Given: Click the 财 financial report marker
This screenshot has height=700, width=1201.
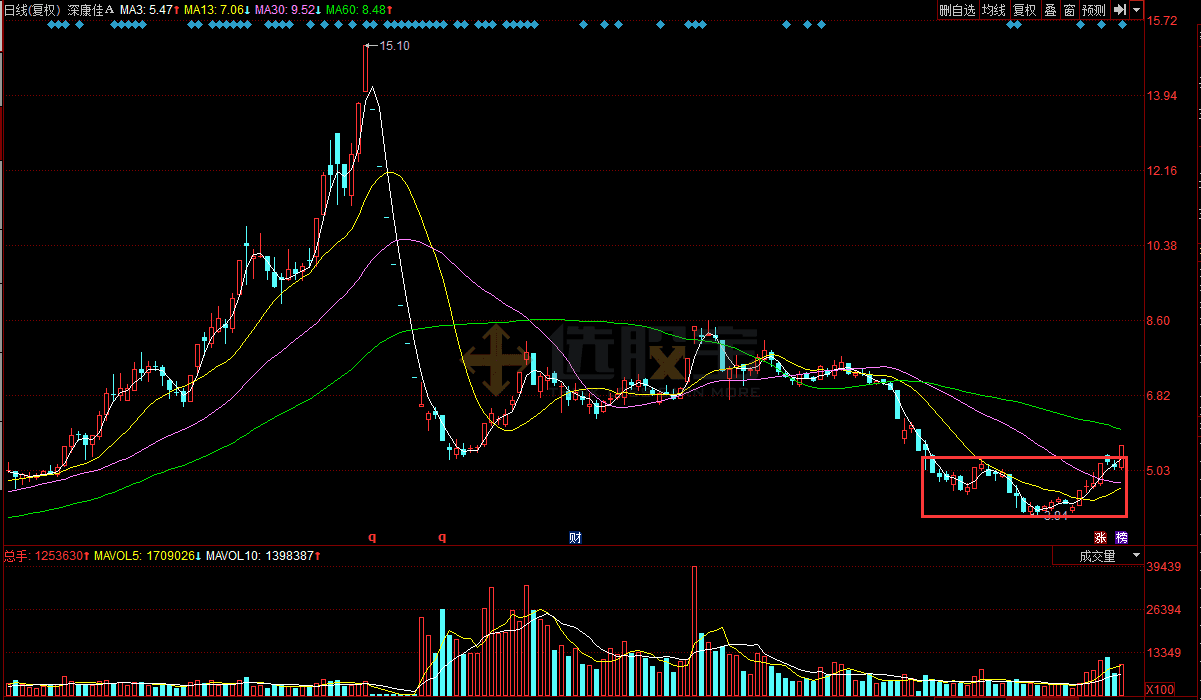Looking at the screenshot, I should pos(575,537).
